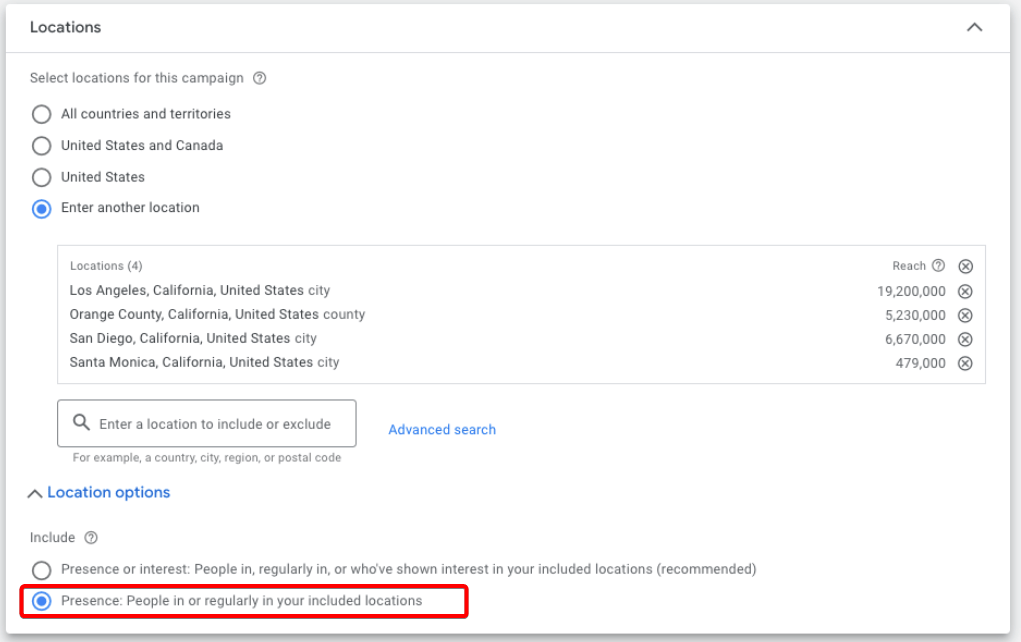Viewport: 1021px width, 642px height.
Task: Open help icon beside Select locations label
Action: point(260,78)
